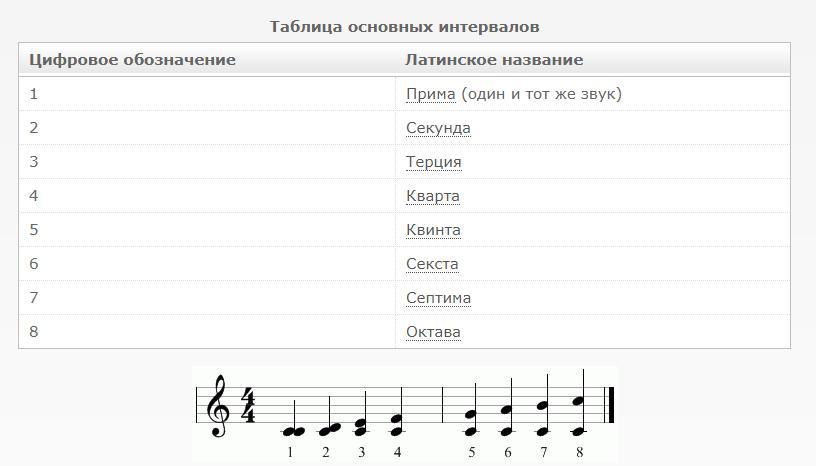
Task: Click the fifth interval notes above number 5
Action: pos(471,423)
